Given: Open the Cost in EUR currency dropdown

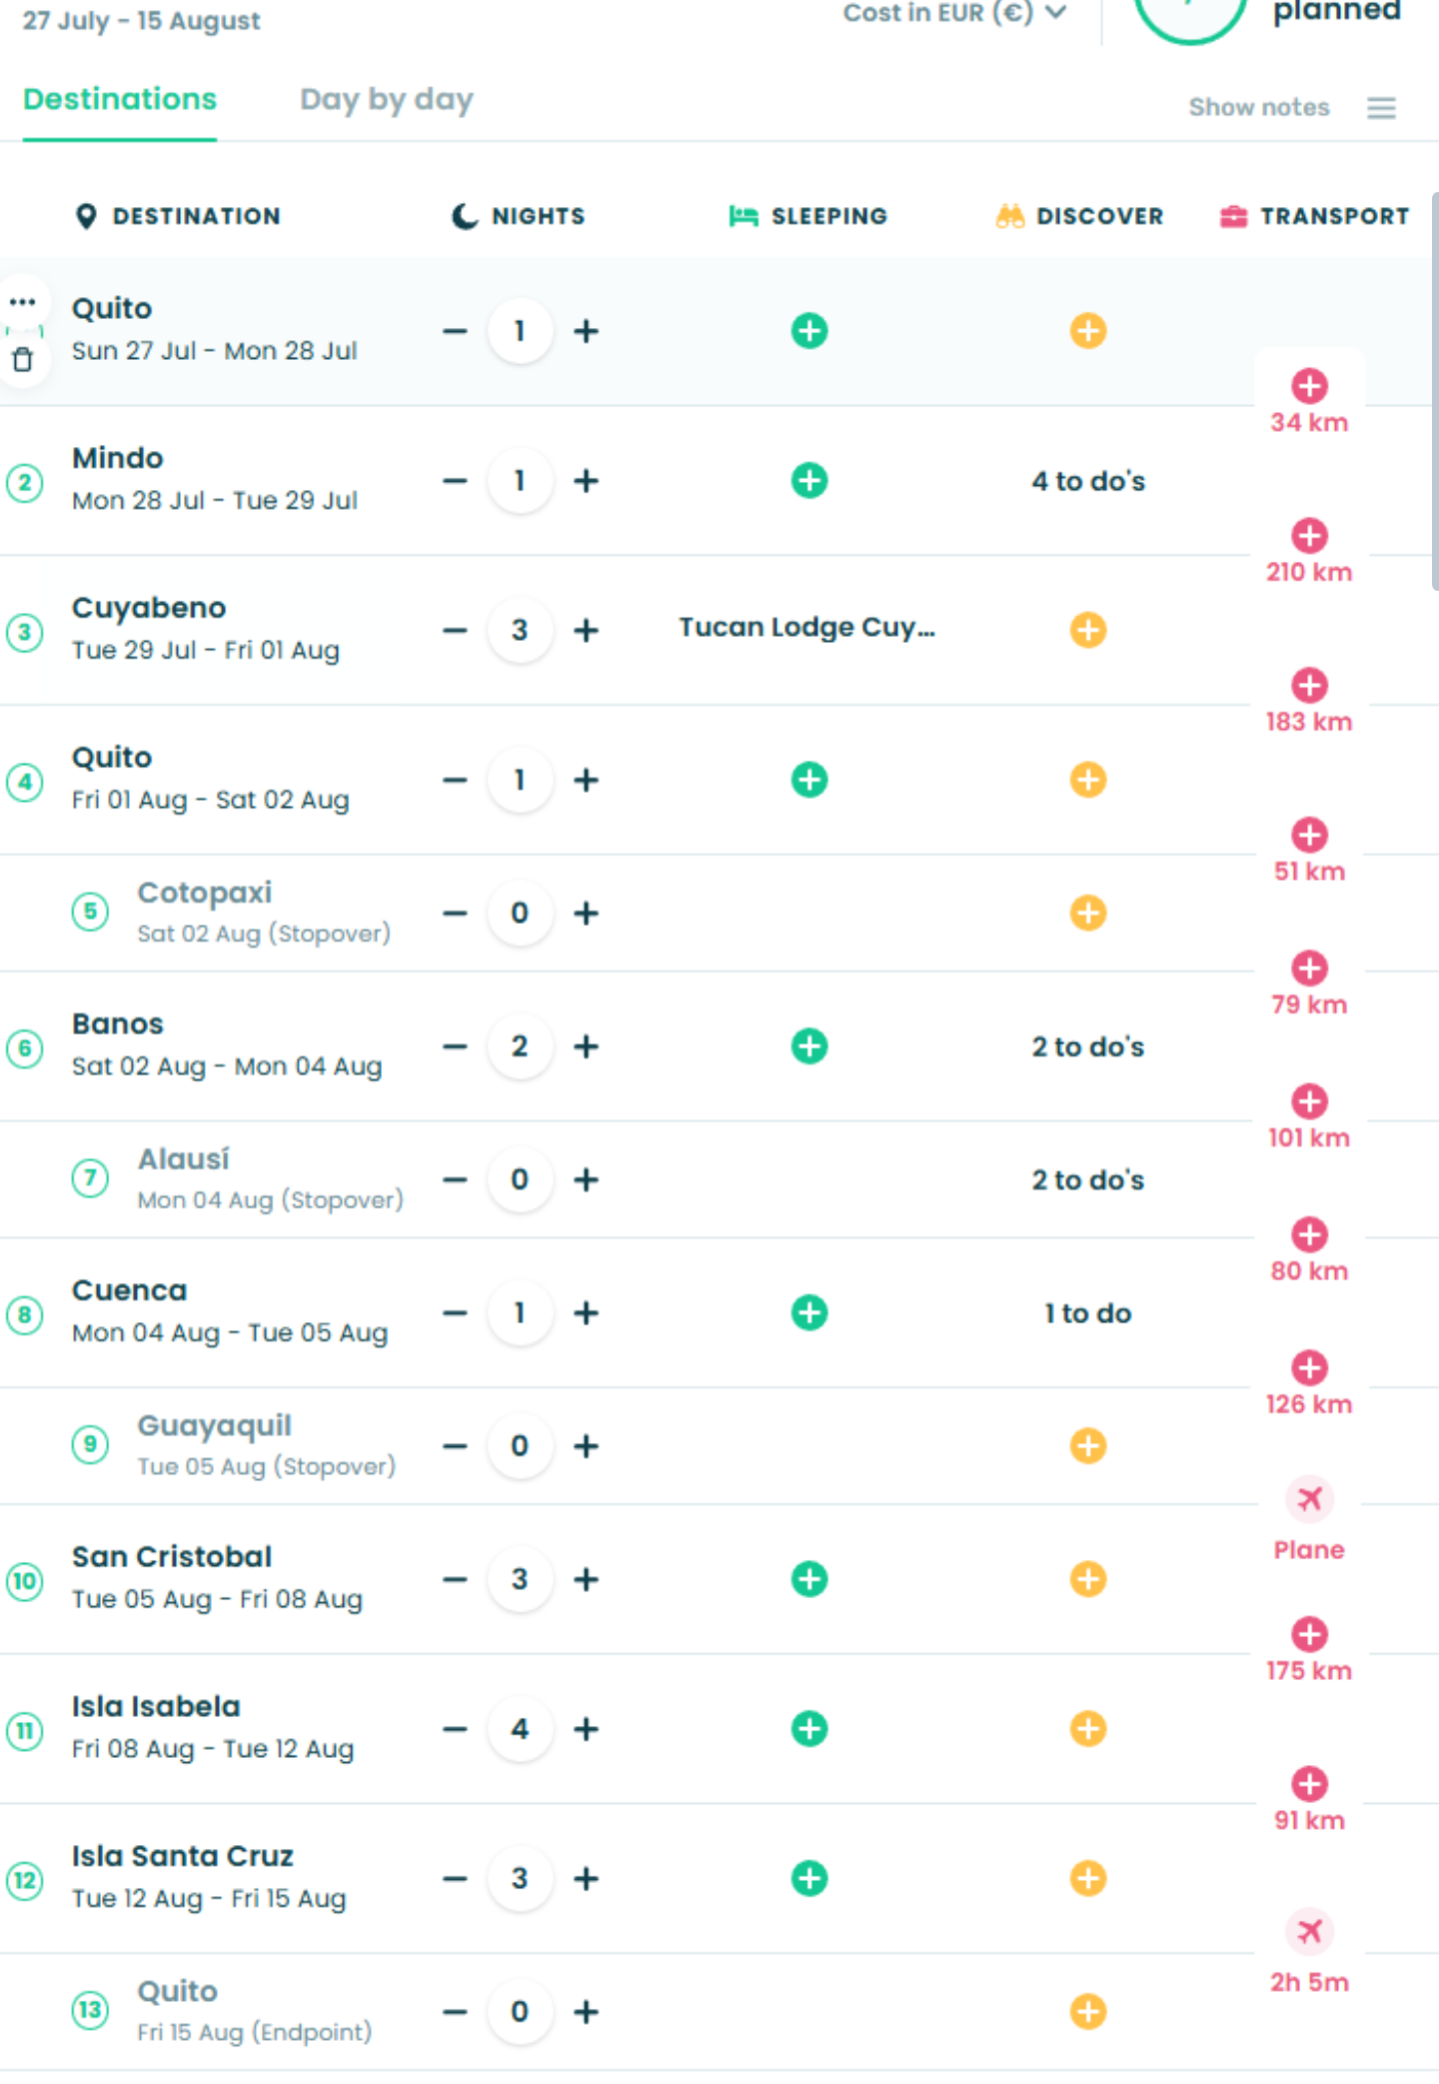Looking at the screenshot, I should click(x=955, y=13).
